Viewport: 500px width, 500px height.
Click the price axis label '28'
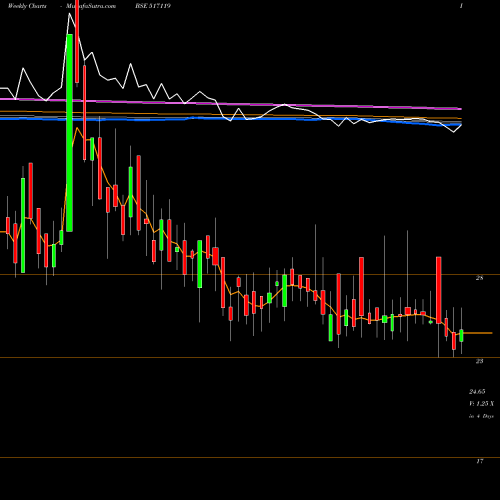tap(479, 278)
